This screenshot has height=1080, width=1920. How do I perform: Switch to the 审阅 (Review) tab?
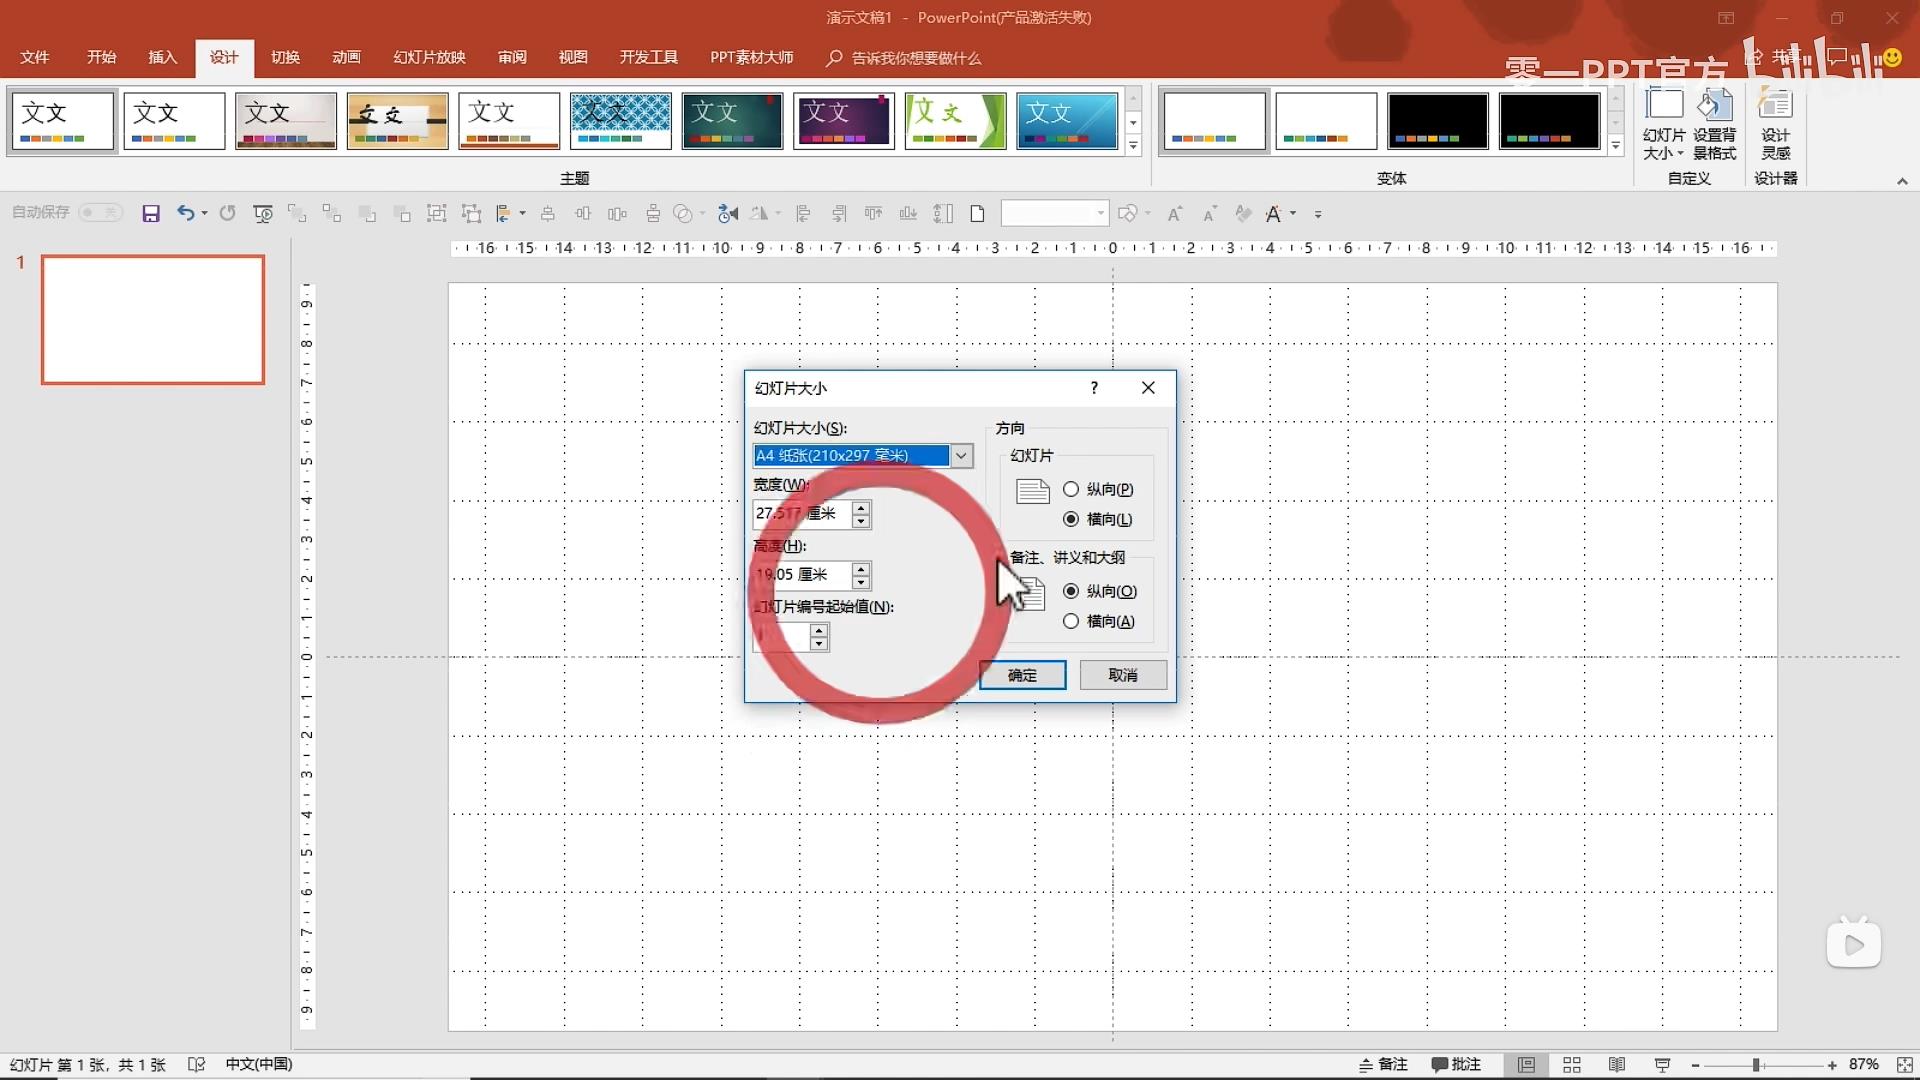512,57
